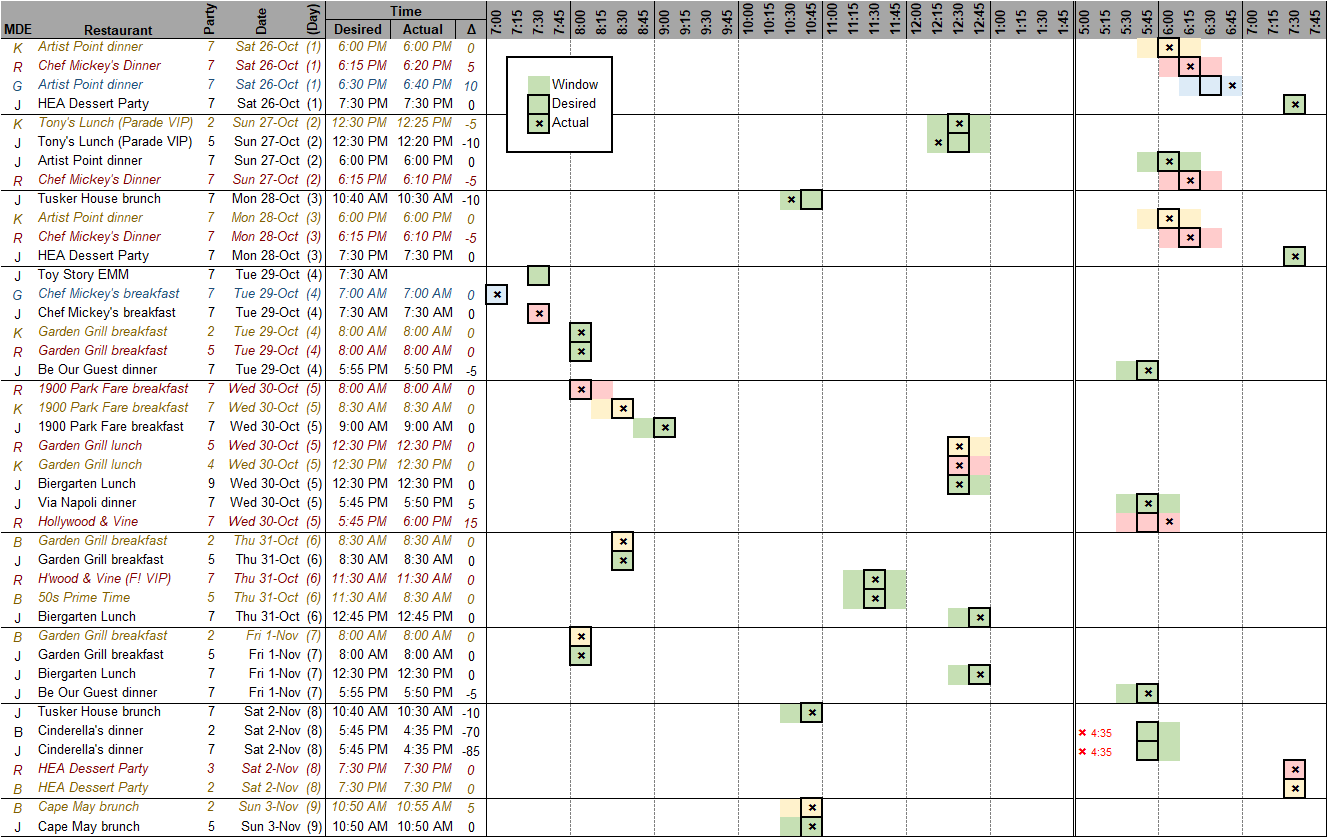
Task: Click the K code in Tony's Lunch italic row
Action: [17, 123]
